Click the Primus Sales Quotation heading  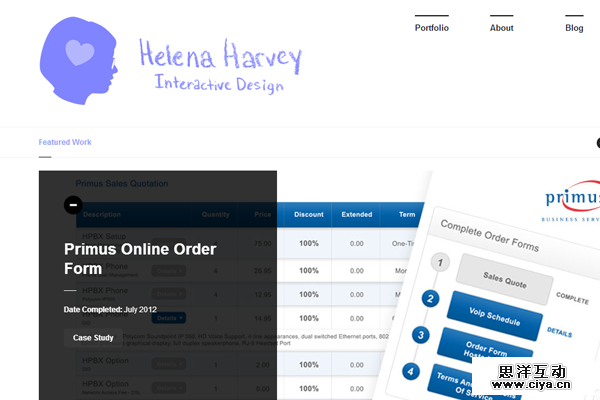click(x=122, y=183)
